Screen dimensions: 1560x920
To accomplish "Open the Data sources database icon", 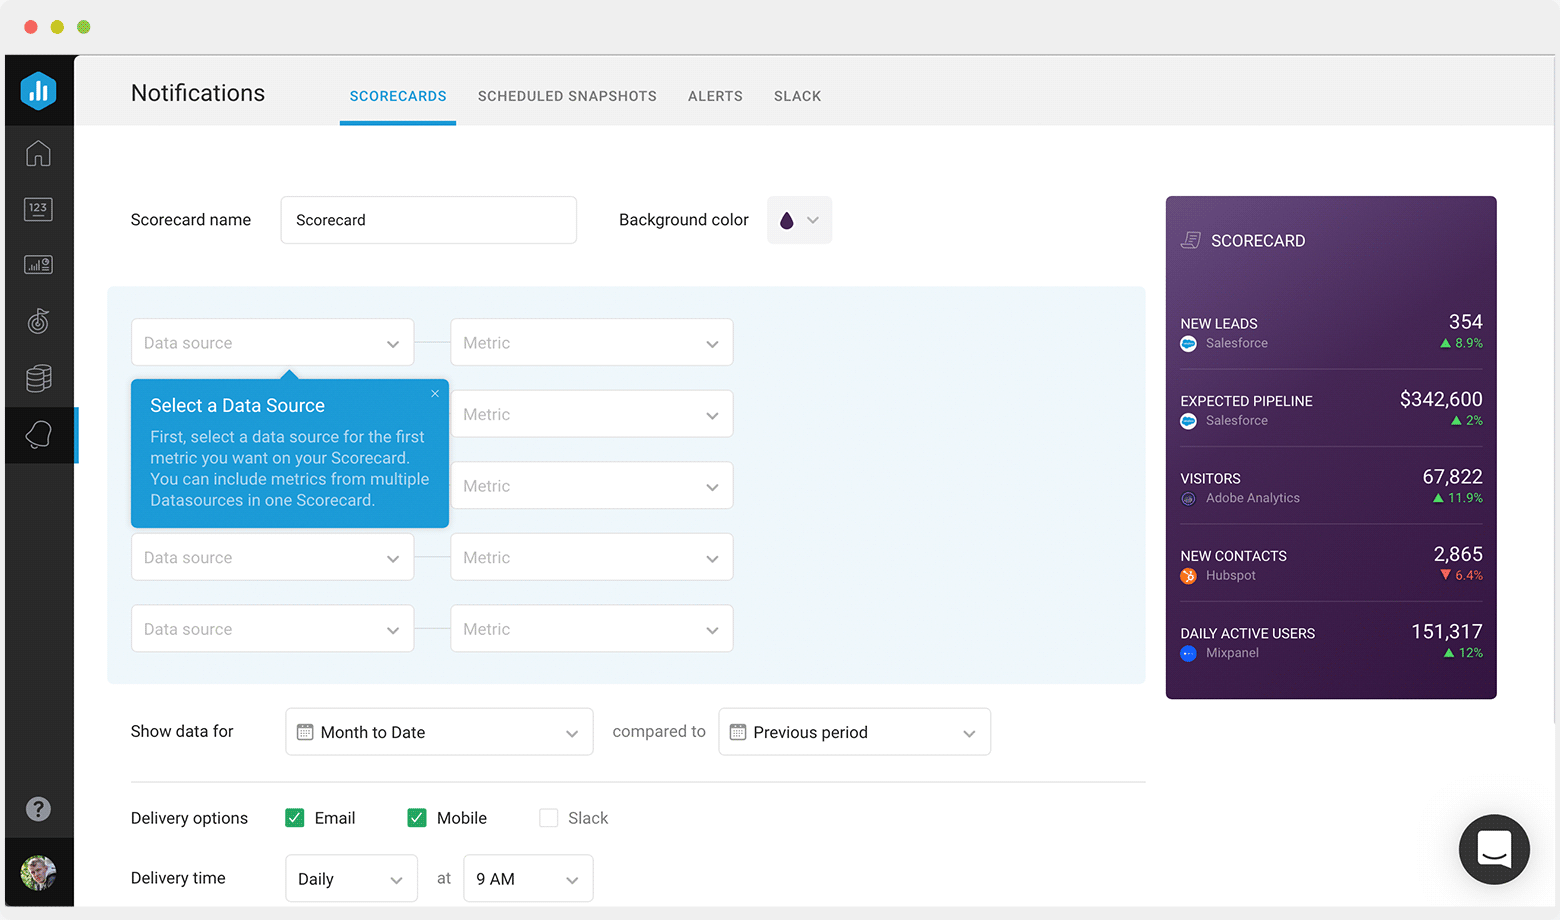I will coord(38,378).
